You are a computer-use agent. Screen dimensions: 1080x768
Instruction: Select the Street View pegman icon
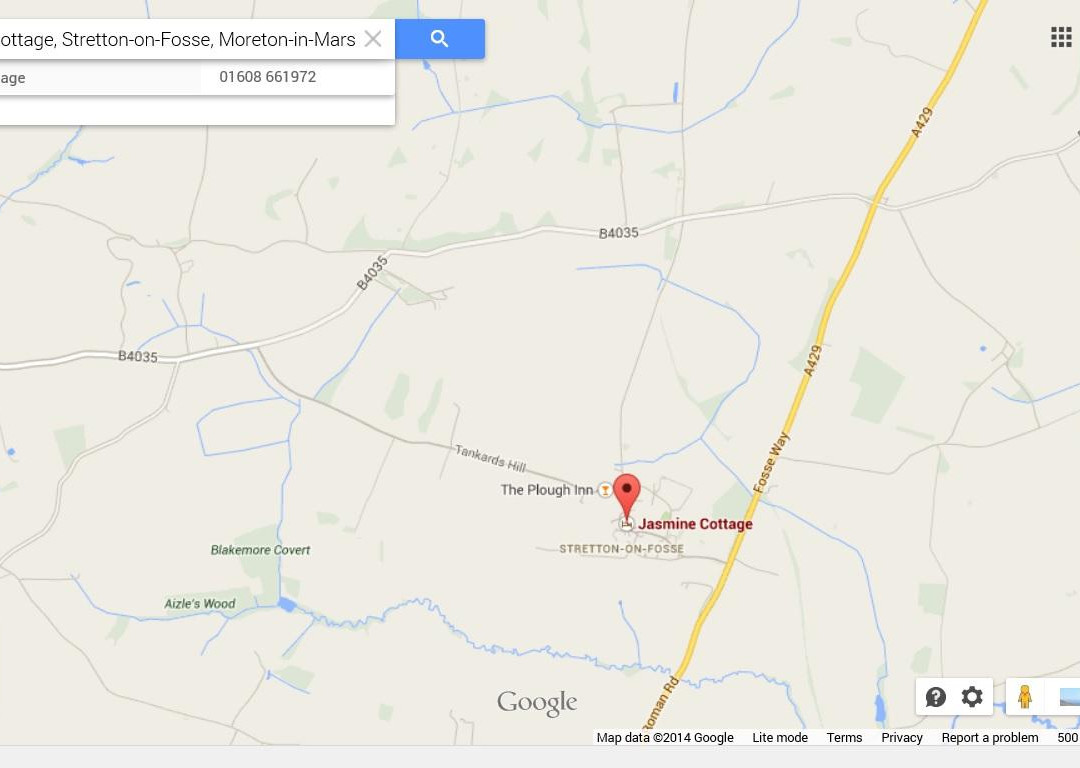pos(1025,697)
